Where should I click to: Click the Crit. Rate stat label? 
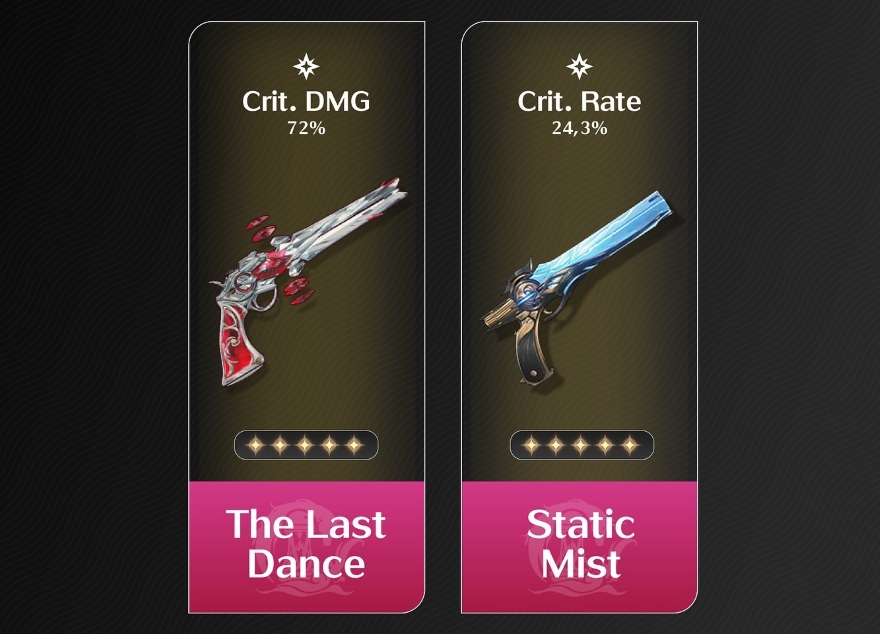(579, 102)
